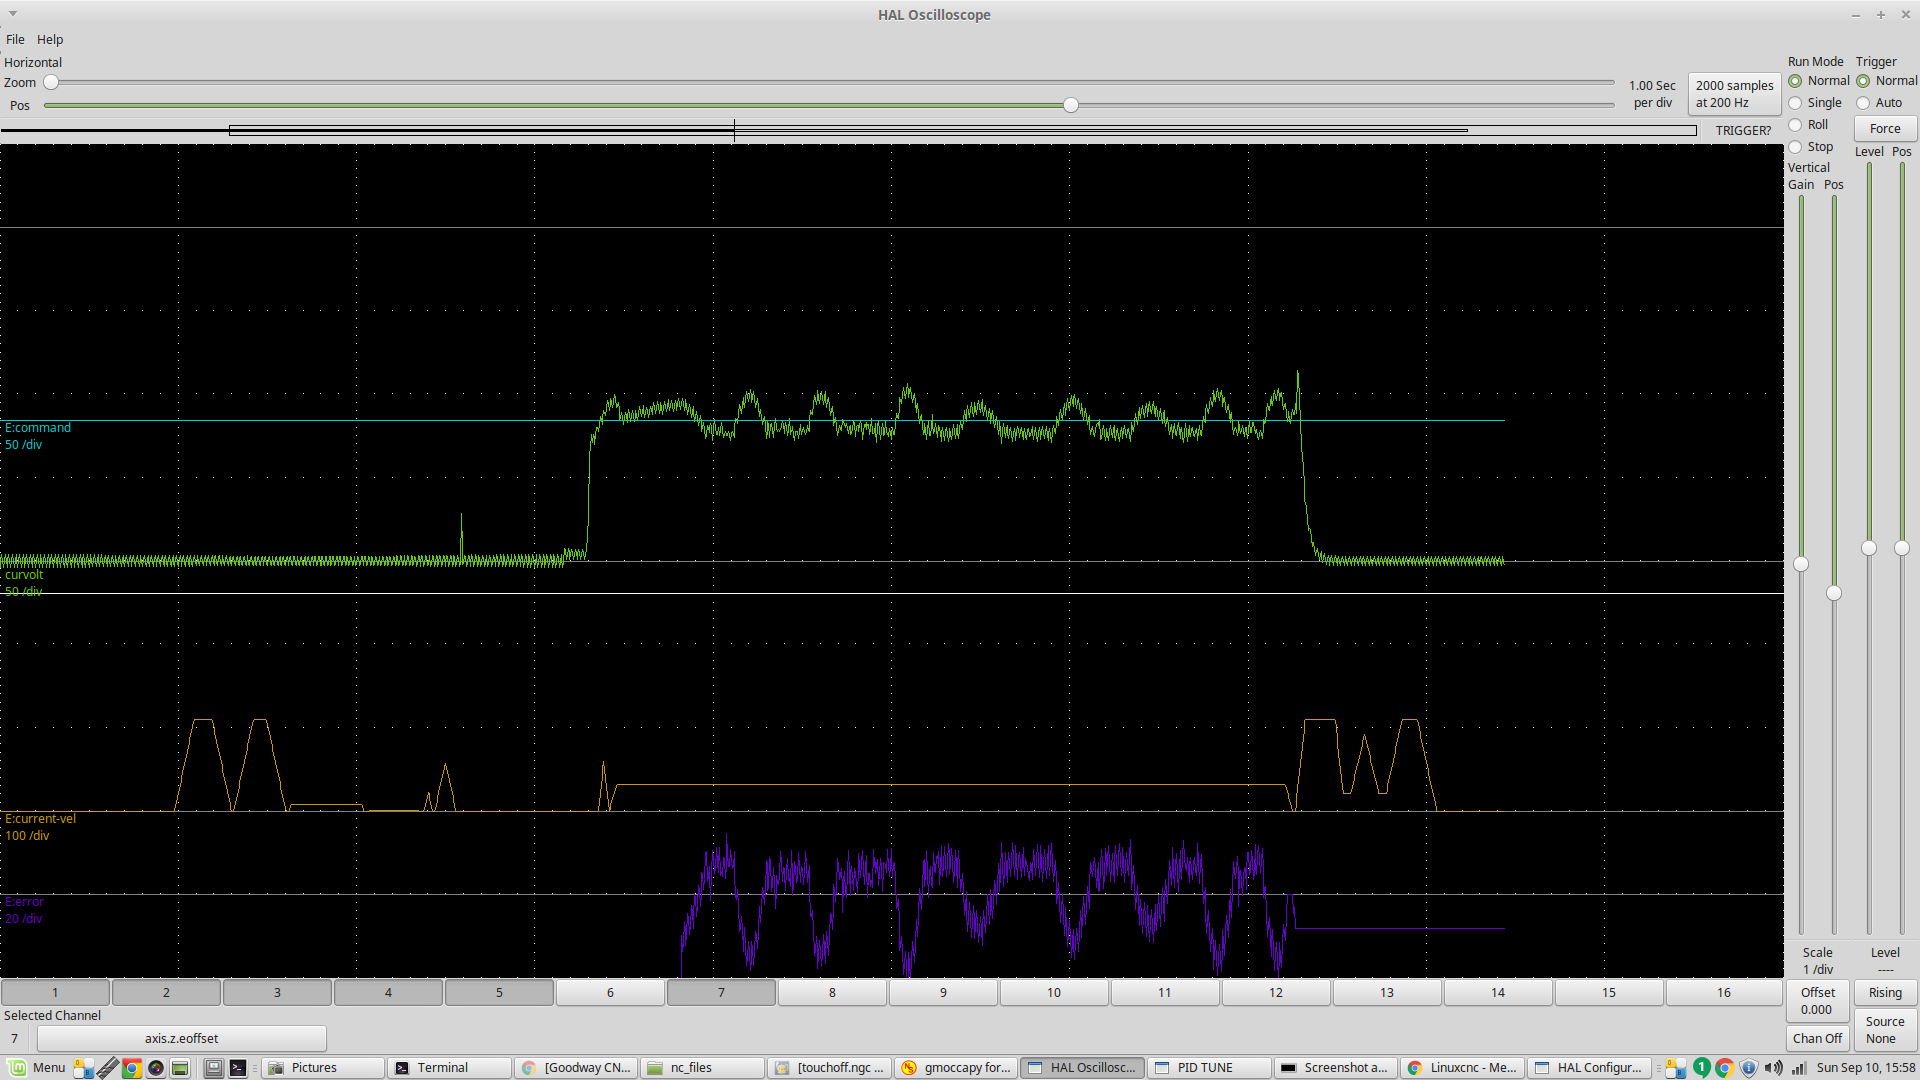Select channel 7 button
The image size is (1920, 1080).
point(721,993)
